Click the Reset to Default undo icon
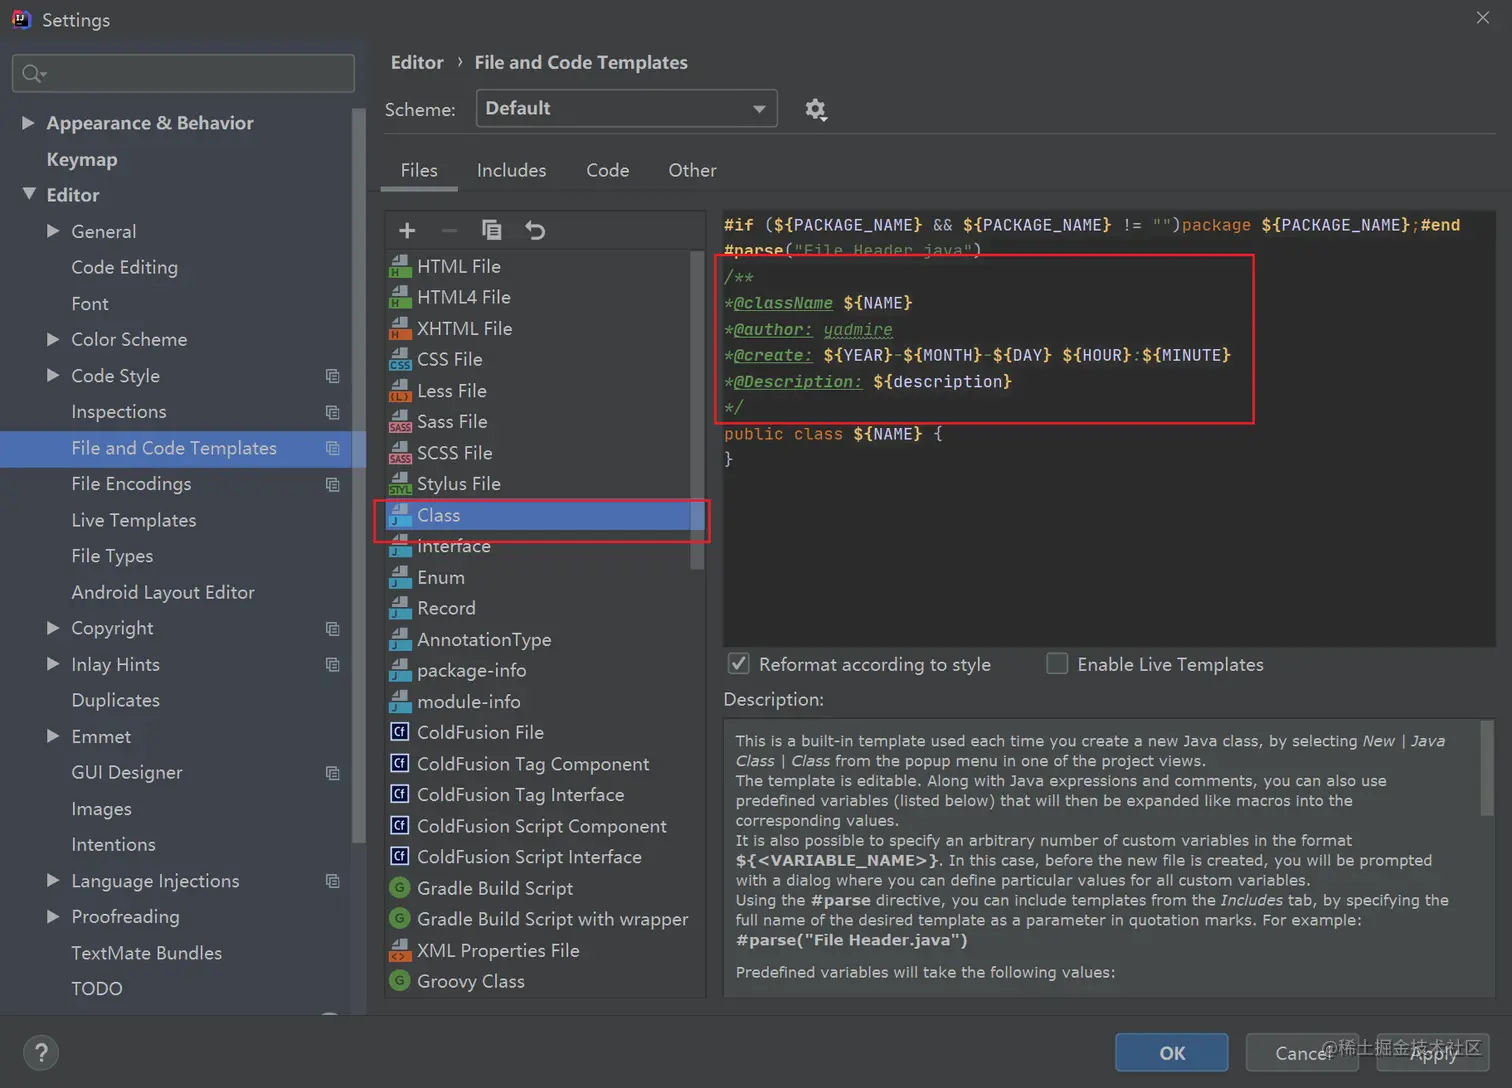1512x1088 pixels. [535, 231]
